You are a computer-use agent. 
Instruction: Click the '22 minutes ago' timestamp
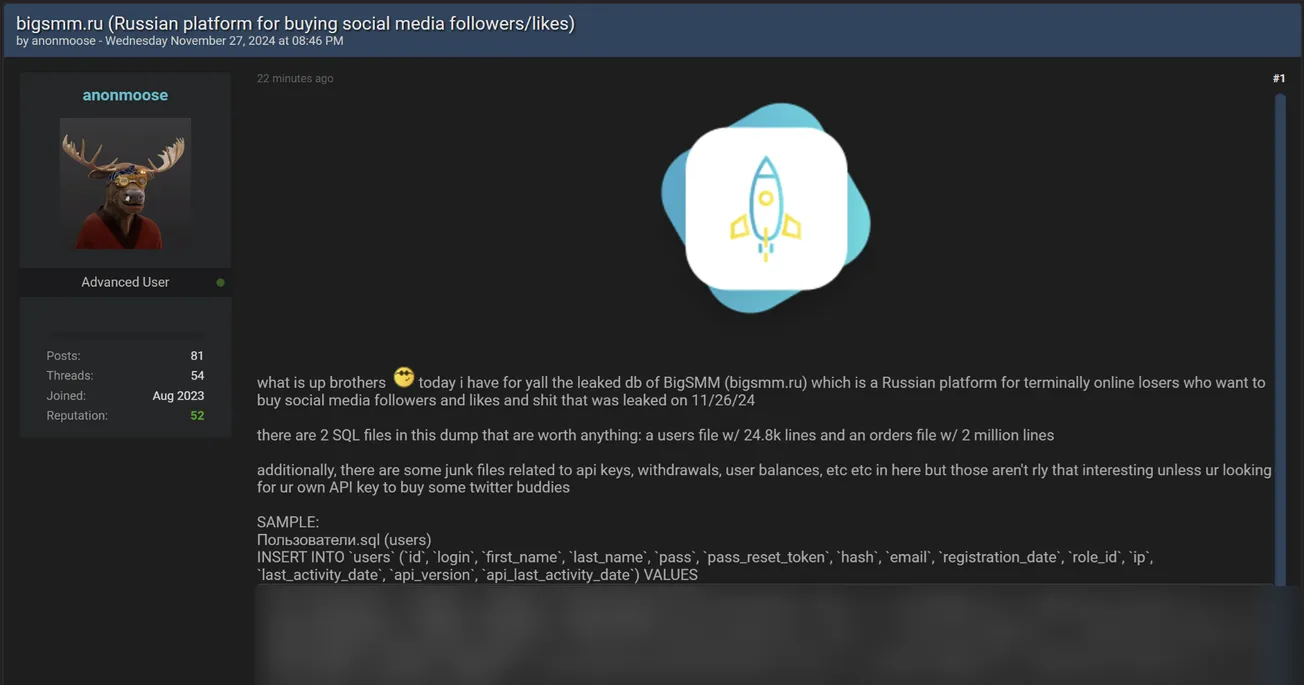295,78
